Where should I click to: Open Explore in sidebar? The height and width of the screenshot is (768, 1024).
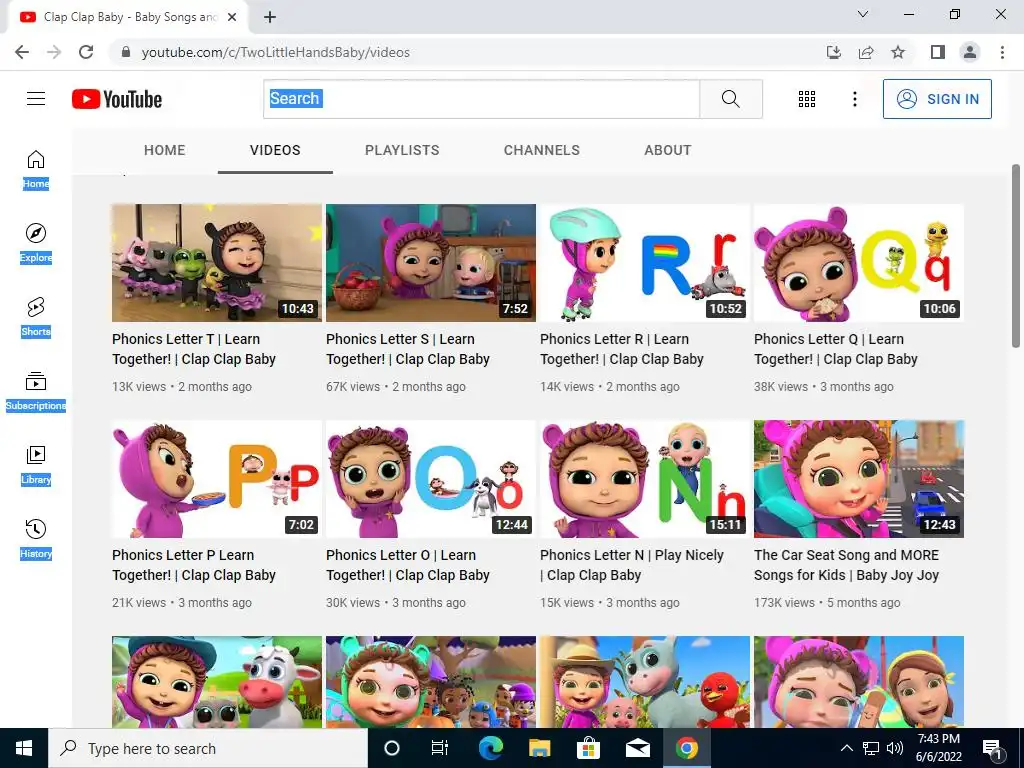(x=36, y=243)
